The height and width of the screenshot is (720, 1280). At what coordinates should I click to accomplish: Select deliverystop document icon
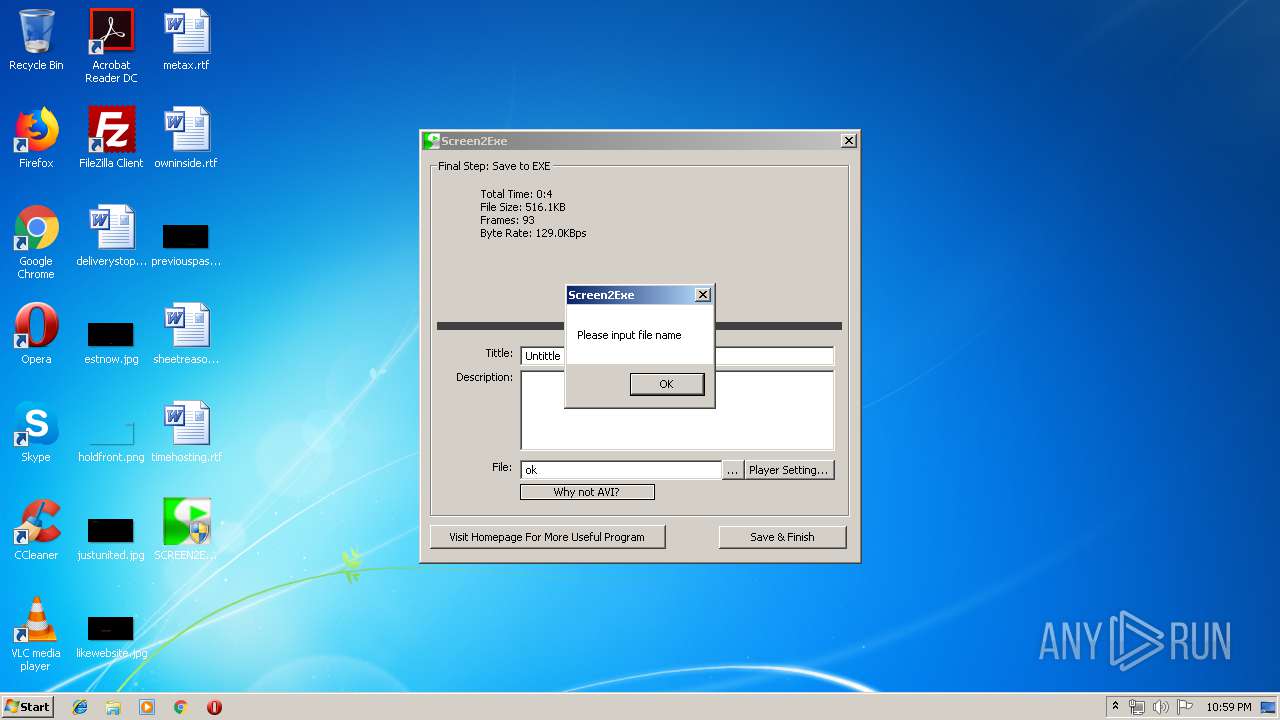111,236
